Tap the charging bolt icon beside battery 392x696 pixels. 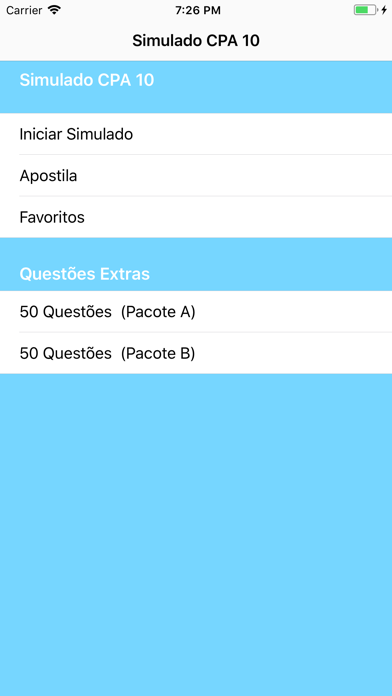[384, 10]
